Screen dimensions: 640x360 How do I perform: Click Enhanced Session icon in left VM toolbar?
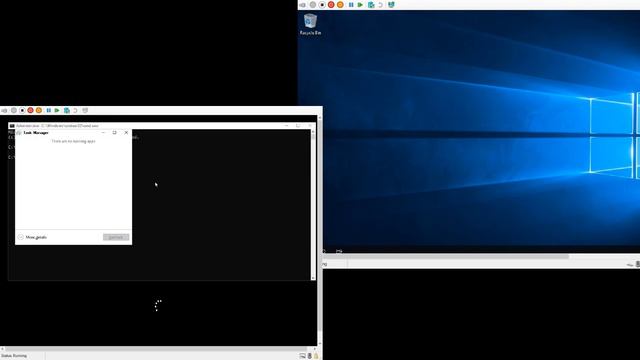point(85,111)
